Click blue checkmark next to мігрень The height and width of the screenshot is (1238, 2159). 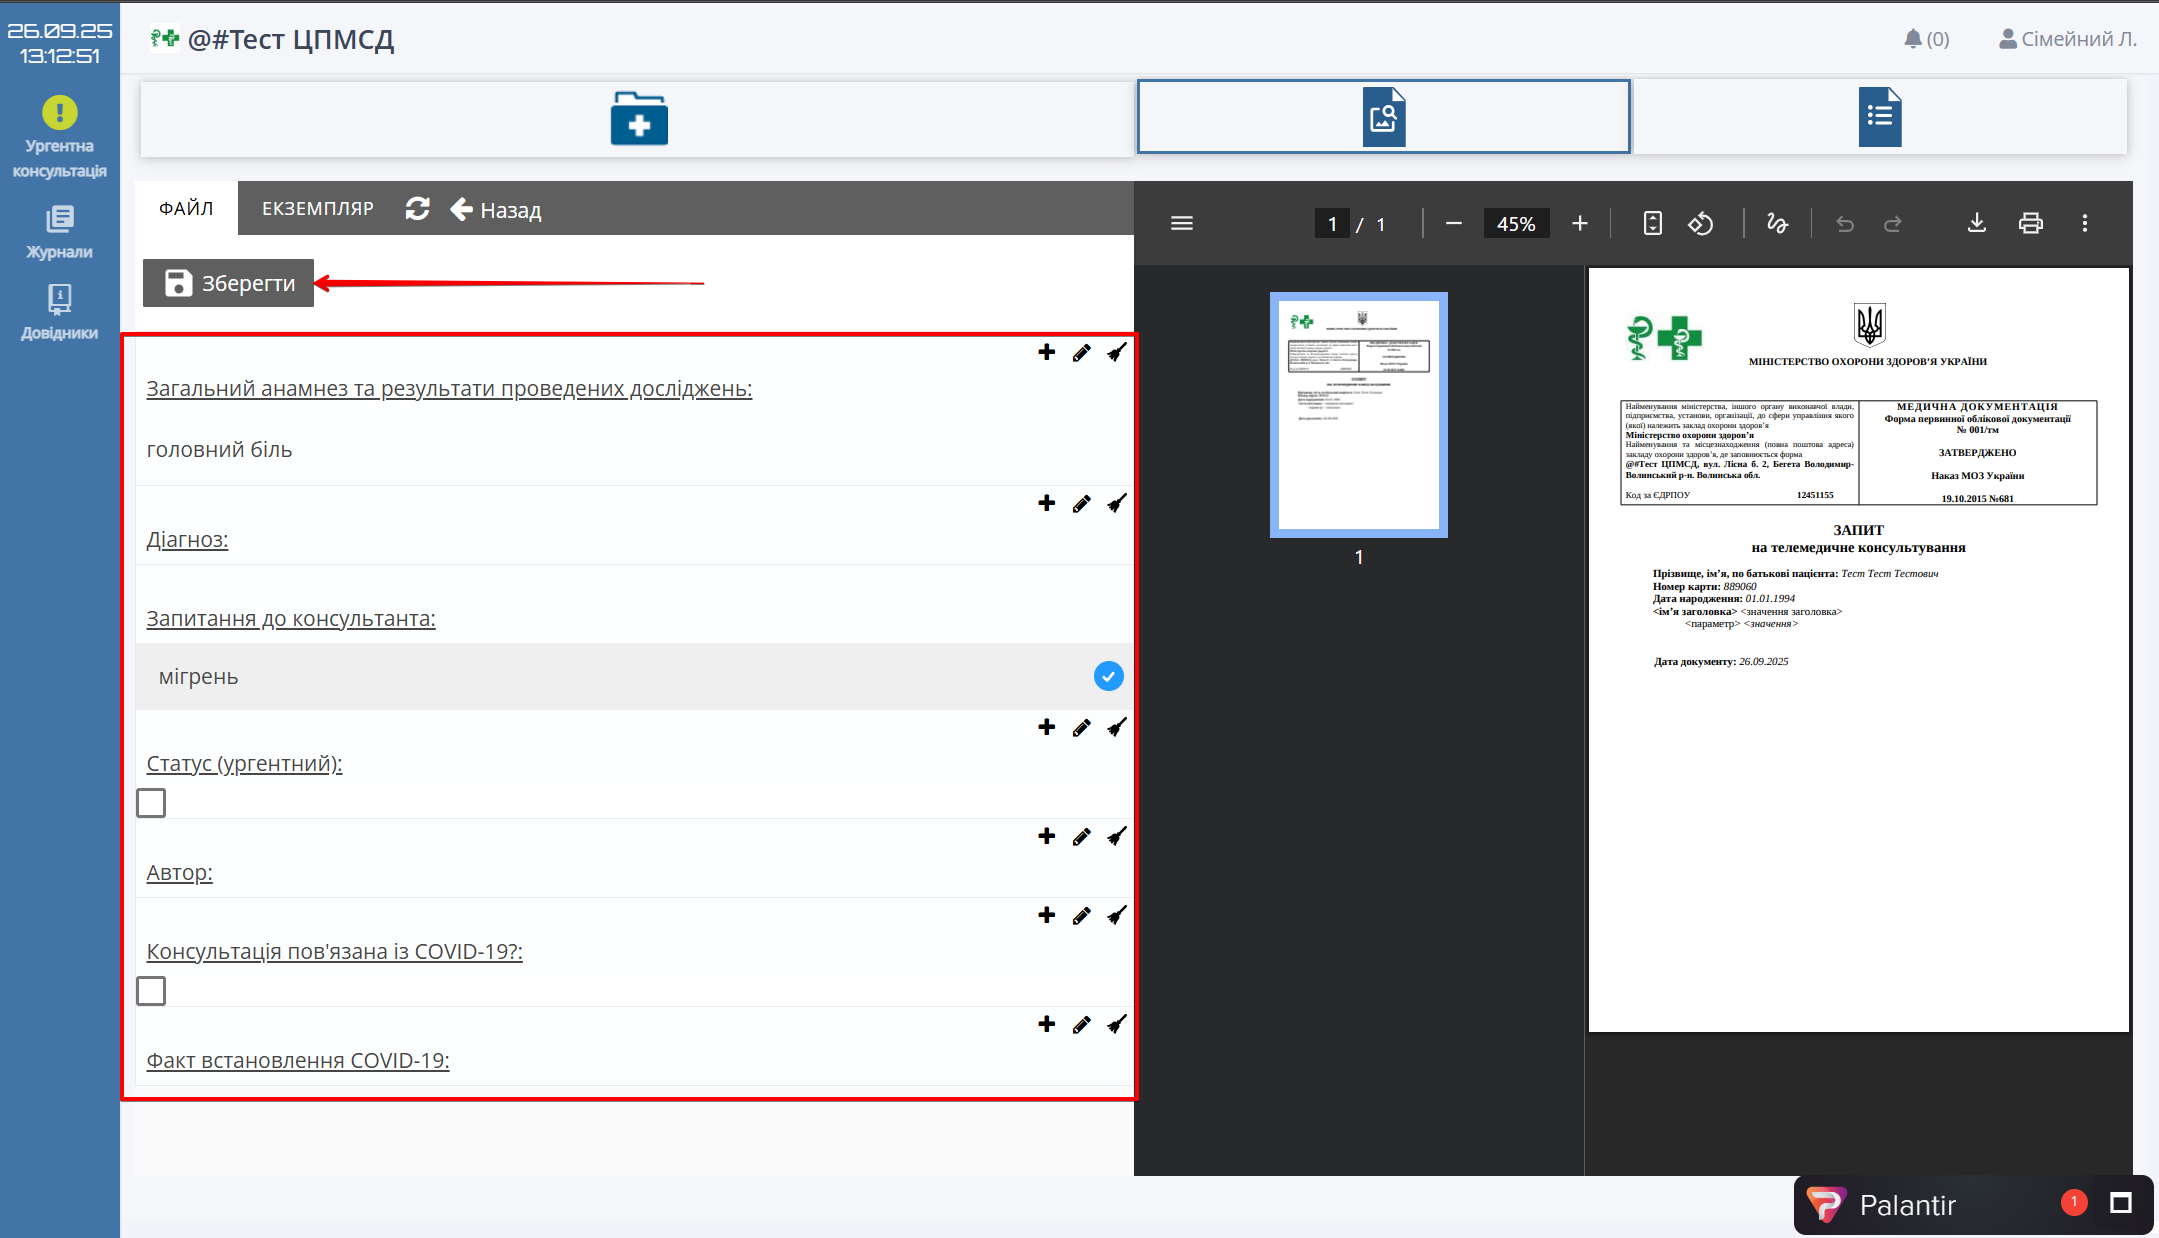coord(1108,677)
